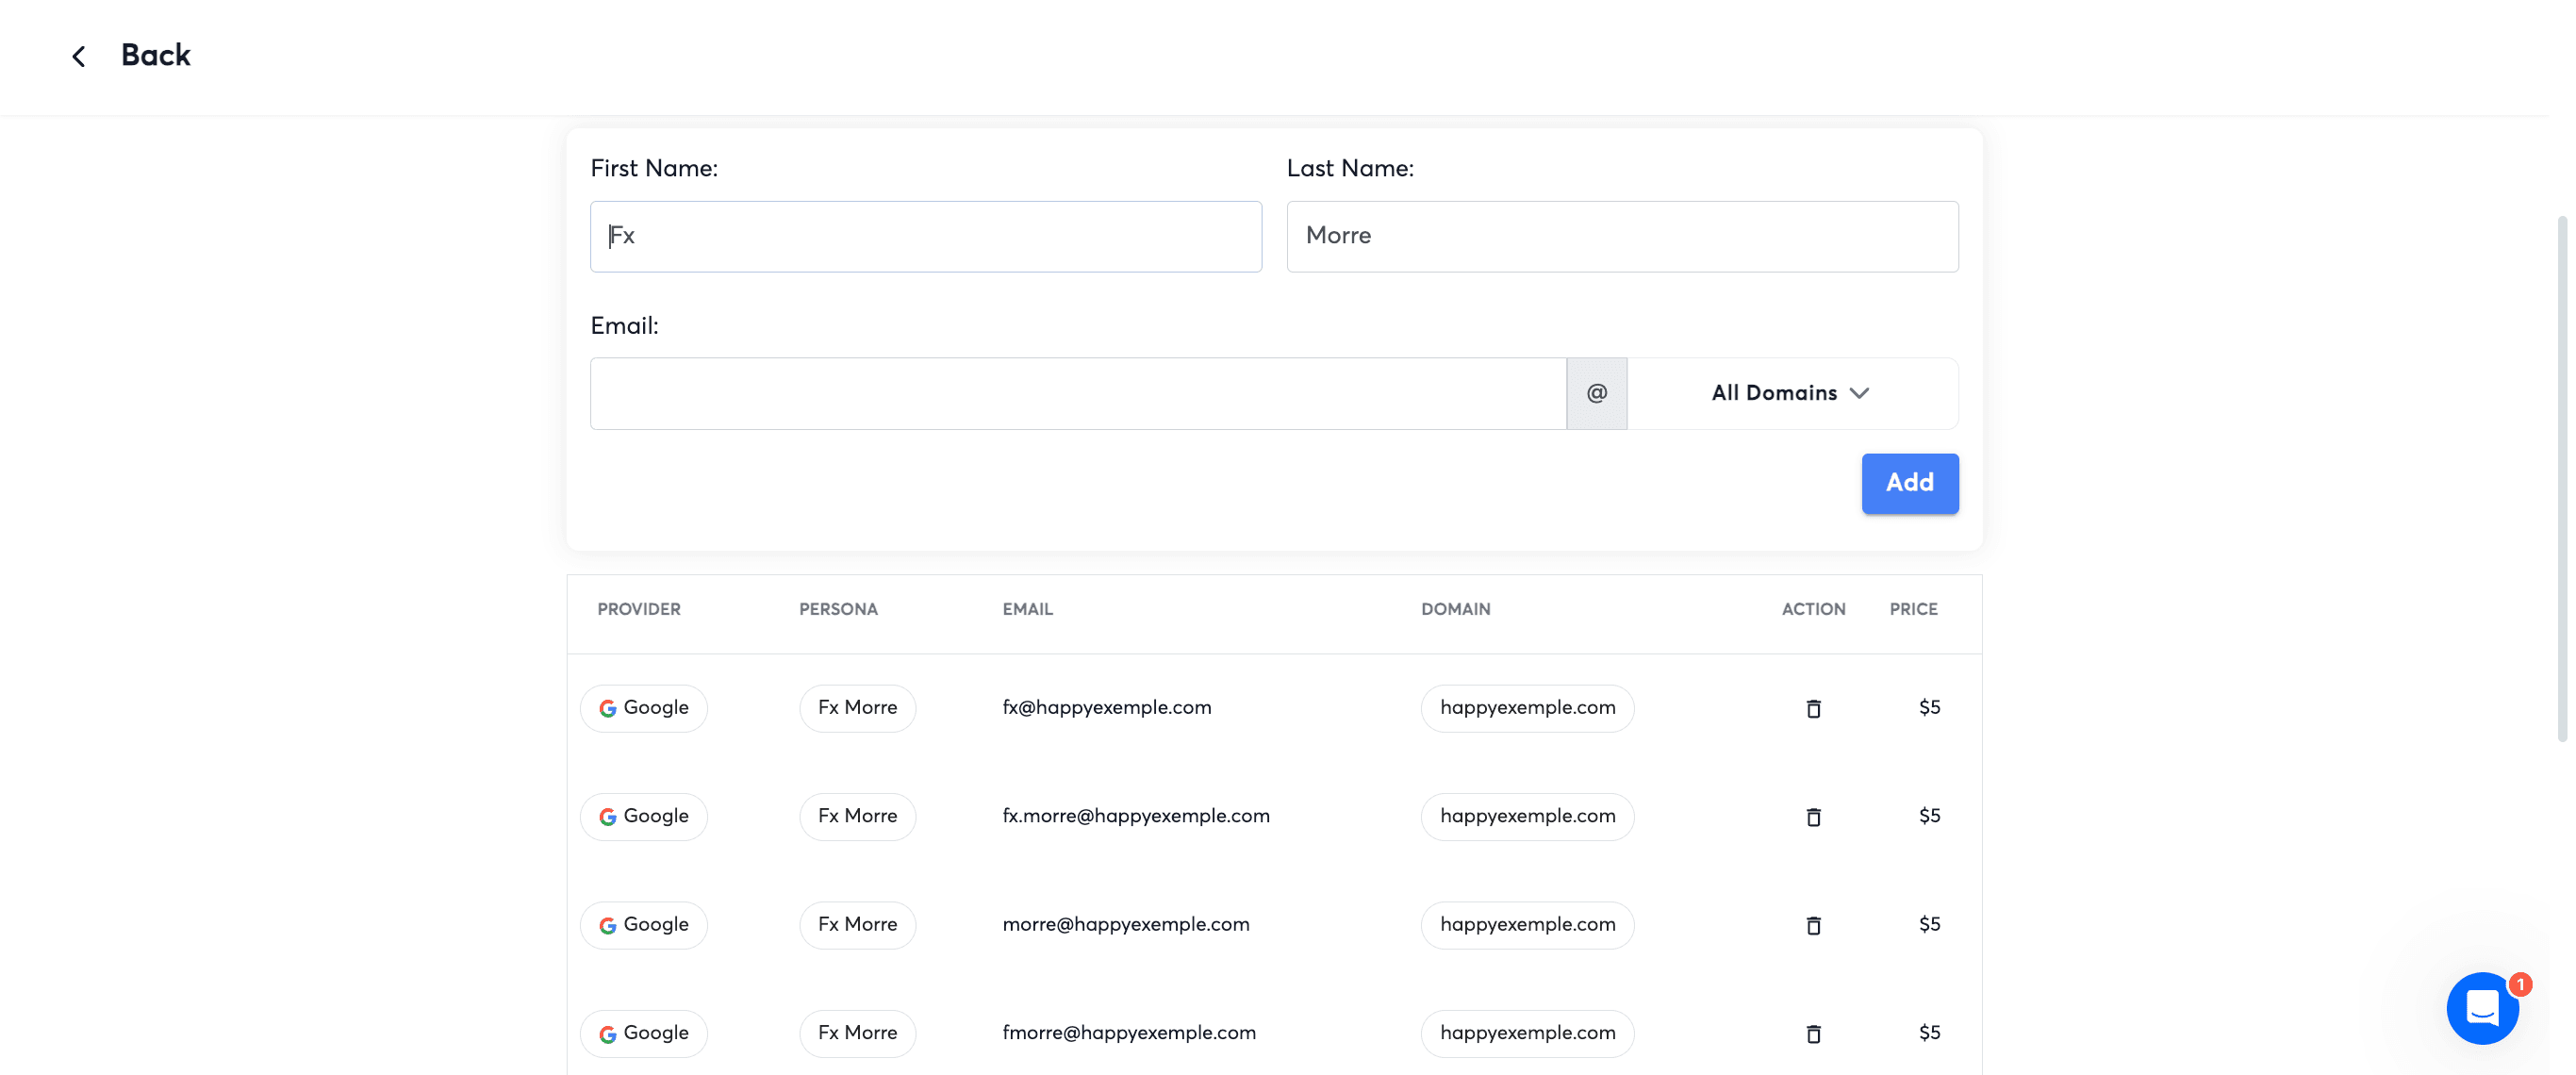
Task: Click the PROVIDER column header
Action: (639, 609)
